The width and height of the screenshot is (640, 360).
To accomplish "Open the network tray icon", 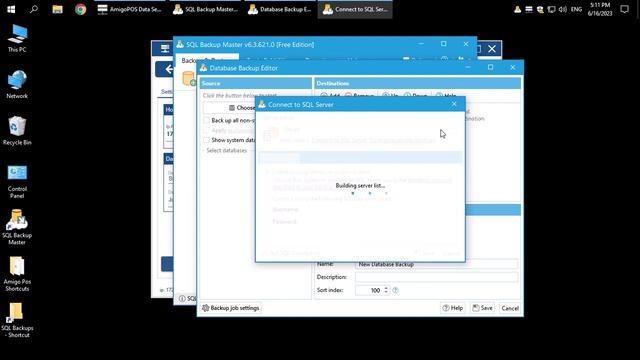I will pyautogui.click(x=551, y=9).
